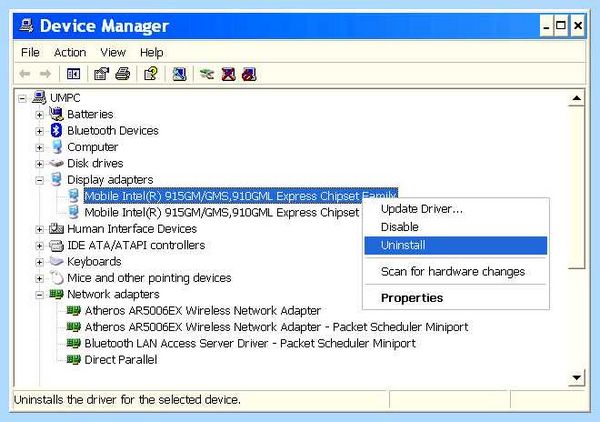Viewport: 600px width, 422px height.
Task: Expand the Keyboards node
Action: coord(39,262)
